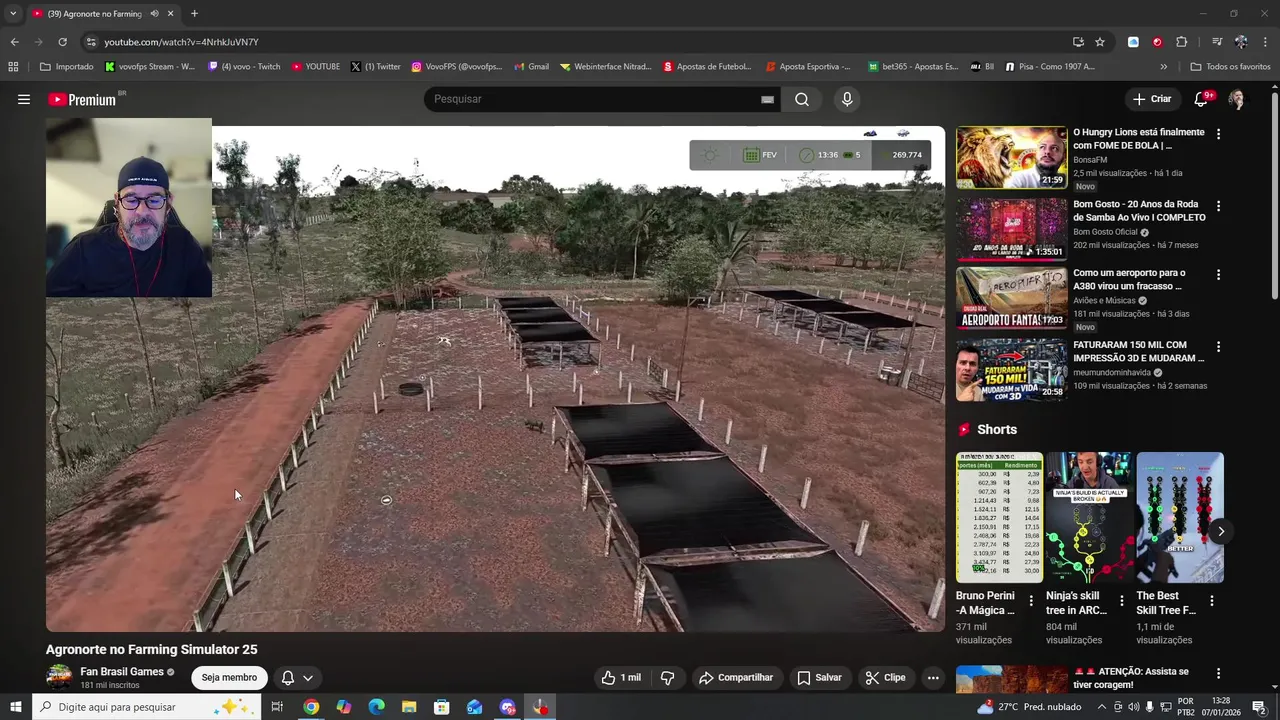1280x720 pixels.
Task: Open the Importado bookmarks folder
Action: tap(66, 67)
